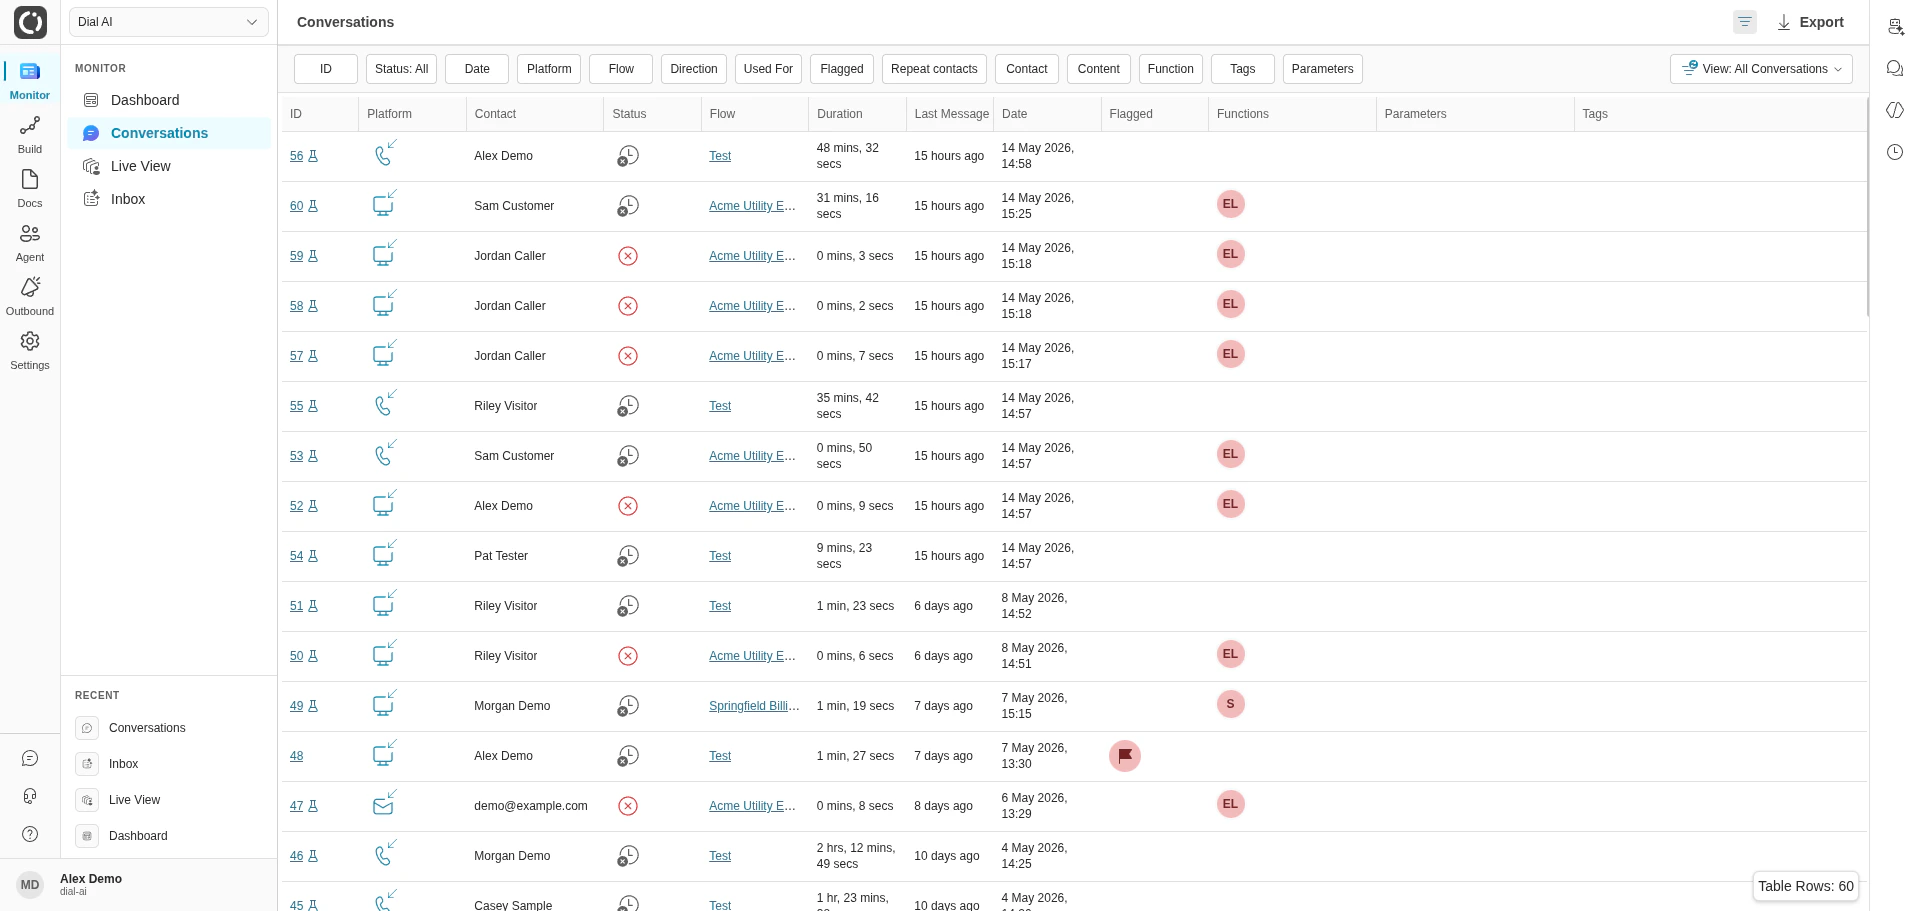This screenshot has width=1920, height=911.
Task: Open the Dial AI workspace dropdown
Action: (x=169, y=22)
